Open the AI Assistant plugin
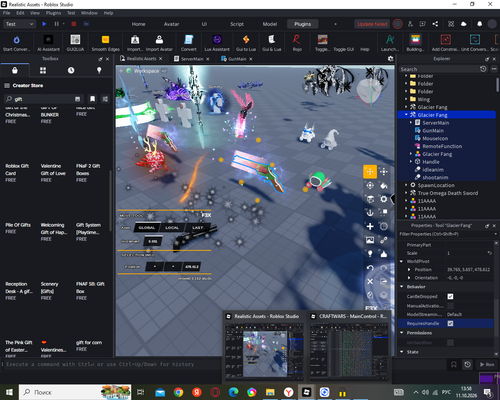Viewport: 500px width, 400px height. [x=48, y=43]
